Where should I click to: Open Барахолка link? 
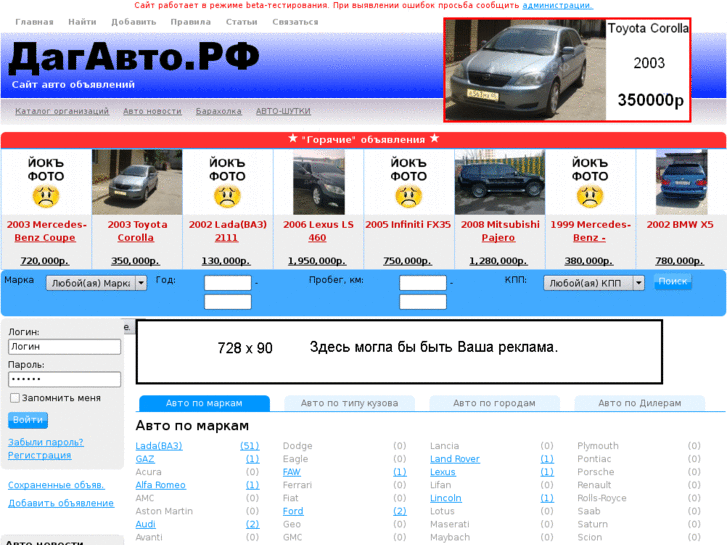tap(218, 111)
